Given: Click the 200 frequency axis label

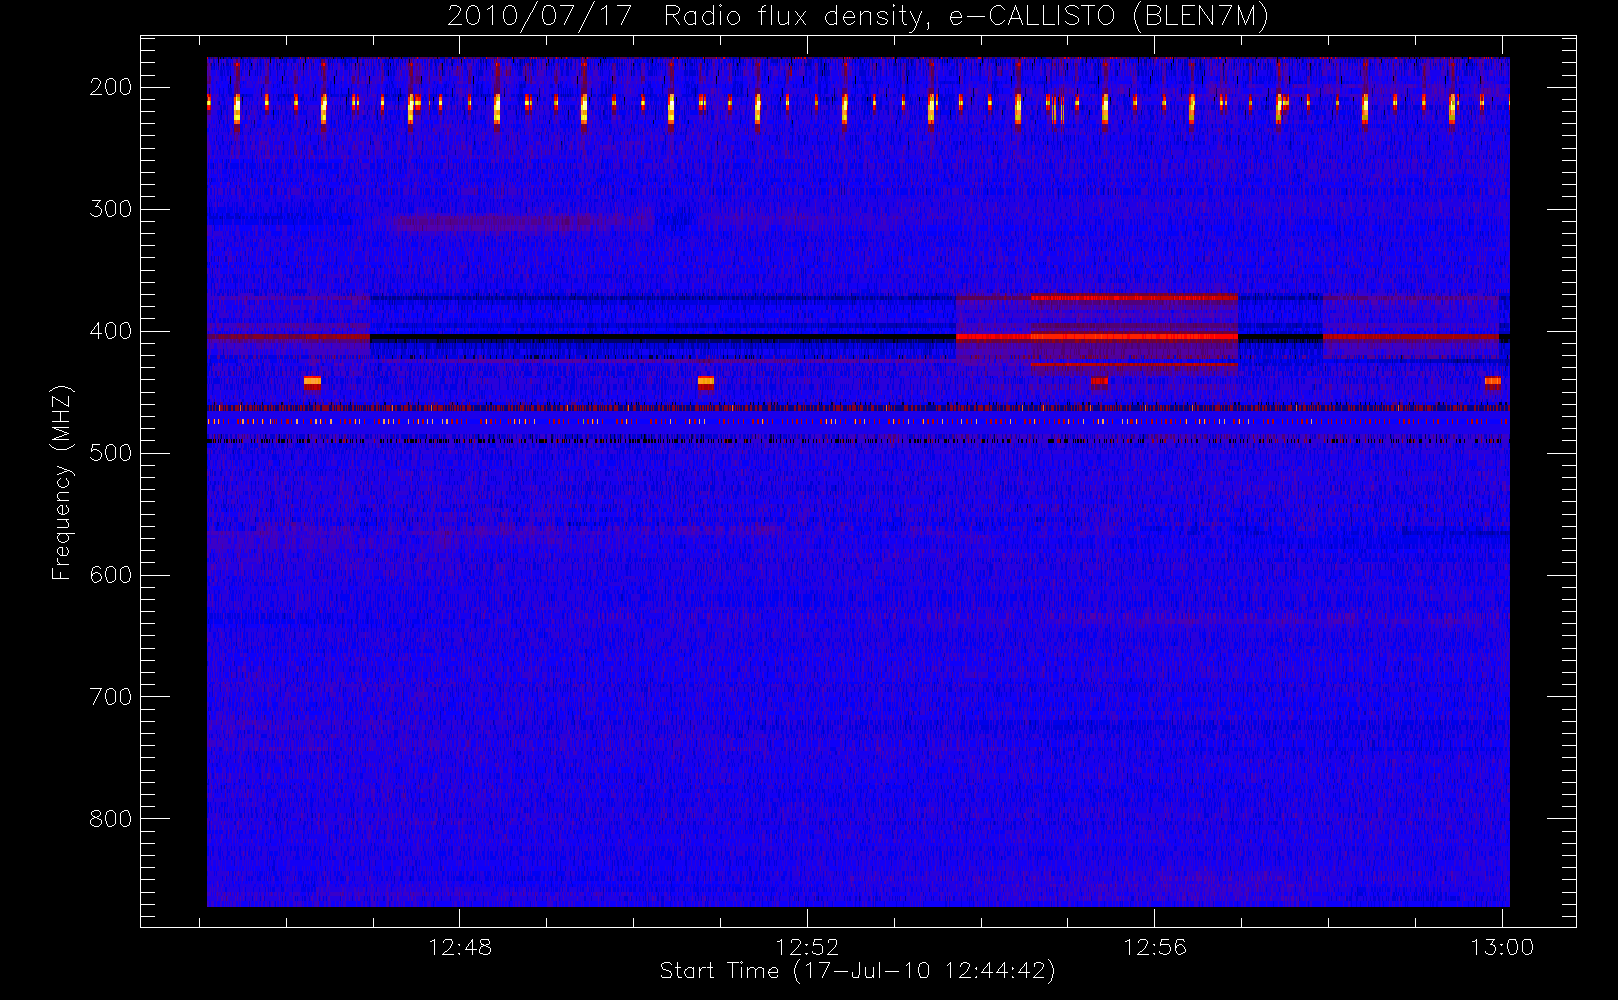Looking at the screenshot, I should coord(110,87).
